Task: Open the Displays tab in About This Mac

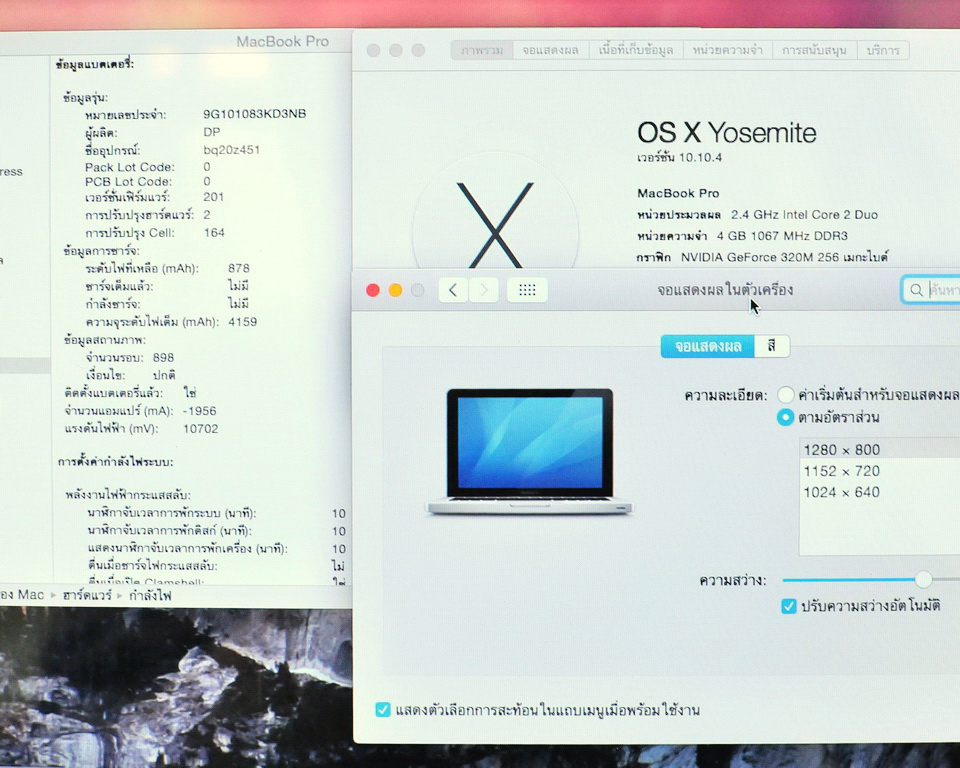Action: pyautogui.click(x=550, y=50)
